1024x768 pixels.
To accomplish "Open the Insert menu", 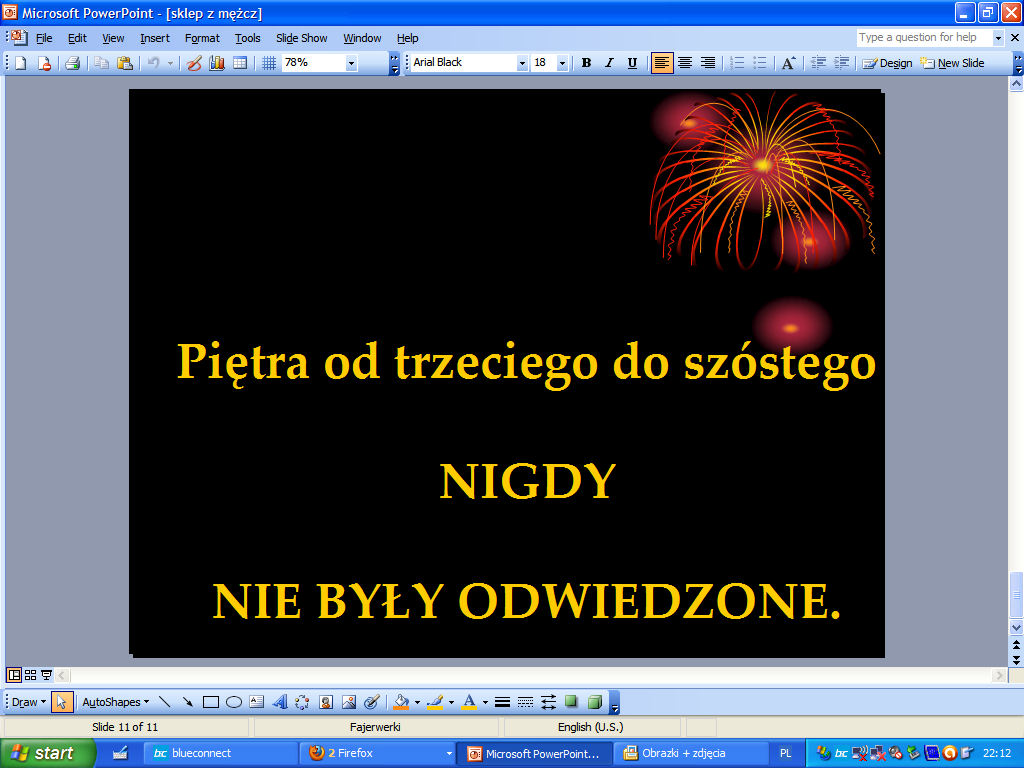I will (x=155, y=38).
